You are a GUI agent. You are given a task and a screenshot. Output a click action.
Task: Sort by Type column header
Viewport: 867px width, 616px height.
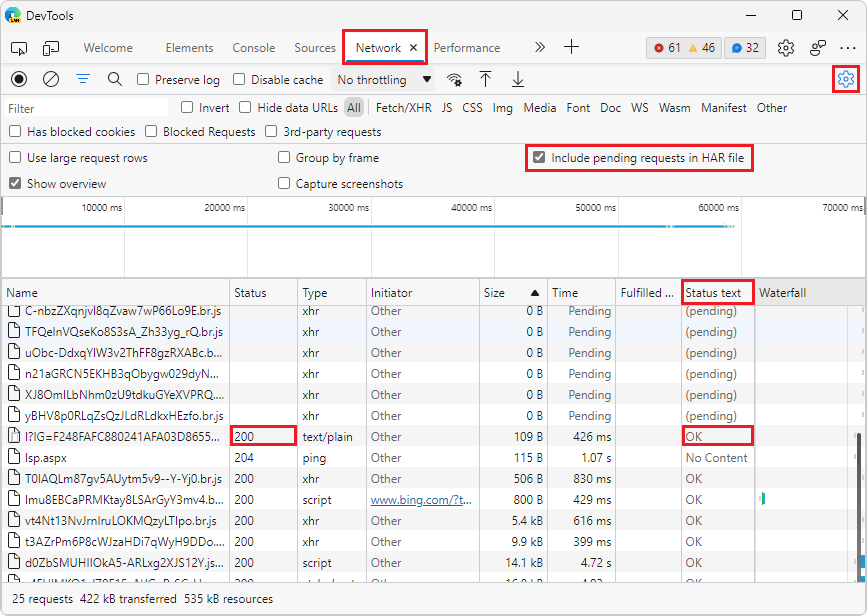click(x=332, y=293)
